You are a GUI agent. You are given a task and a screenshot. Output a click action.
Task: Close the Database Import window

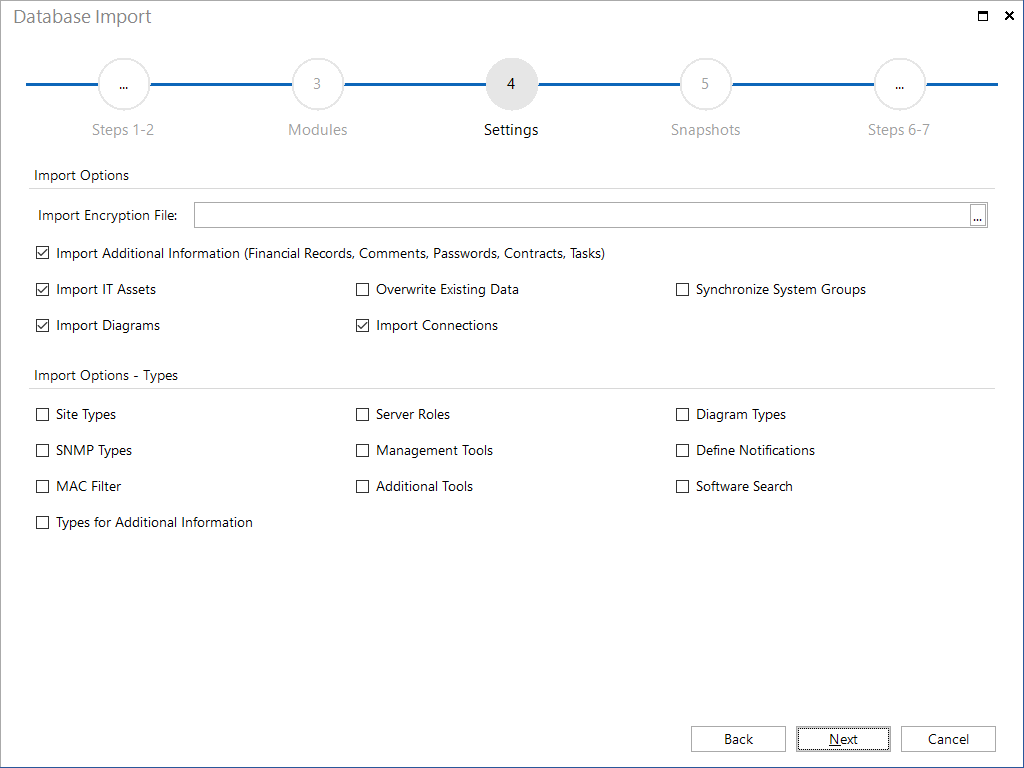1009,16
